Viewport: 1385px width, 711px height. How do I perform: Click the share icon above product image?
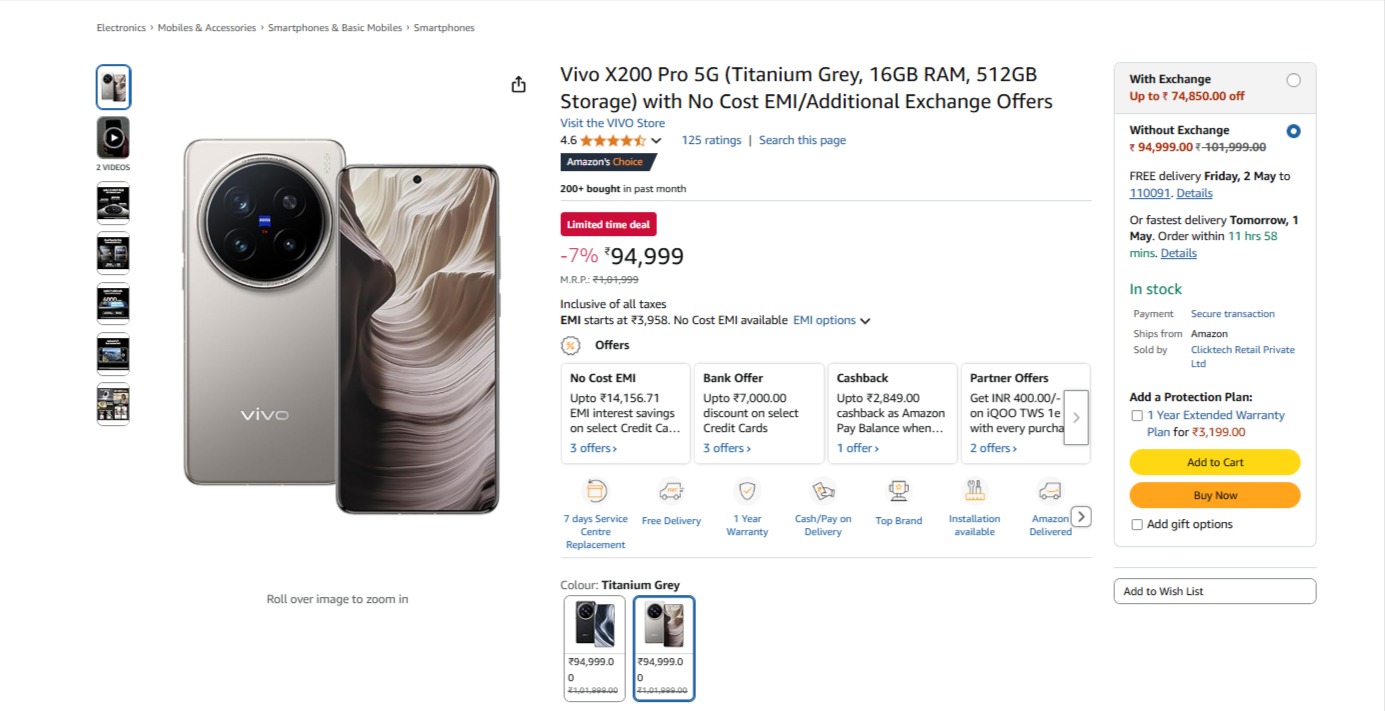tap(518, 85)
